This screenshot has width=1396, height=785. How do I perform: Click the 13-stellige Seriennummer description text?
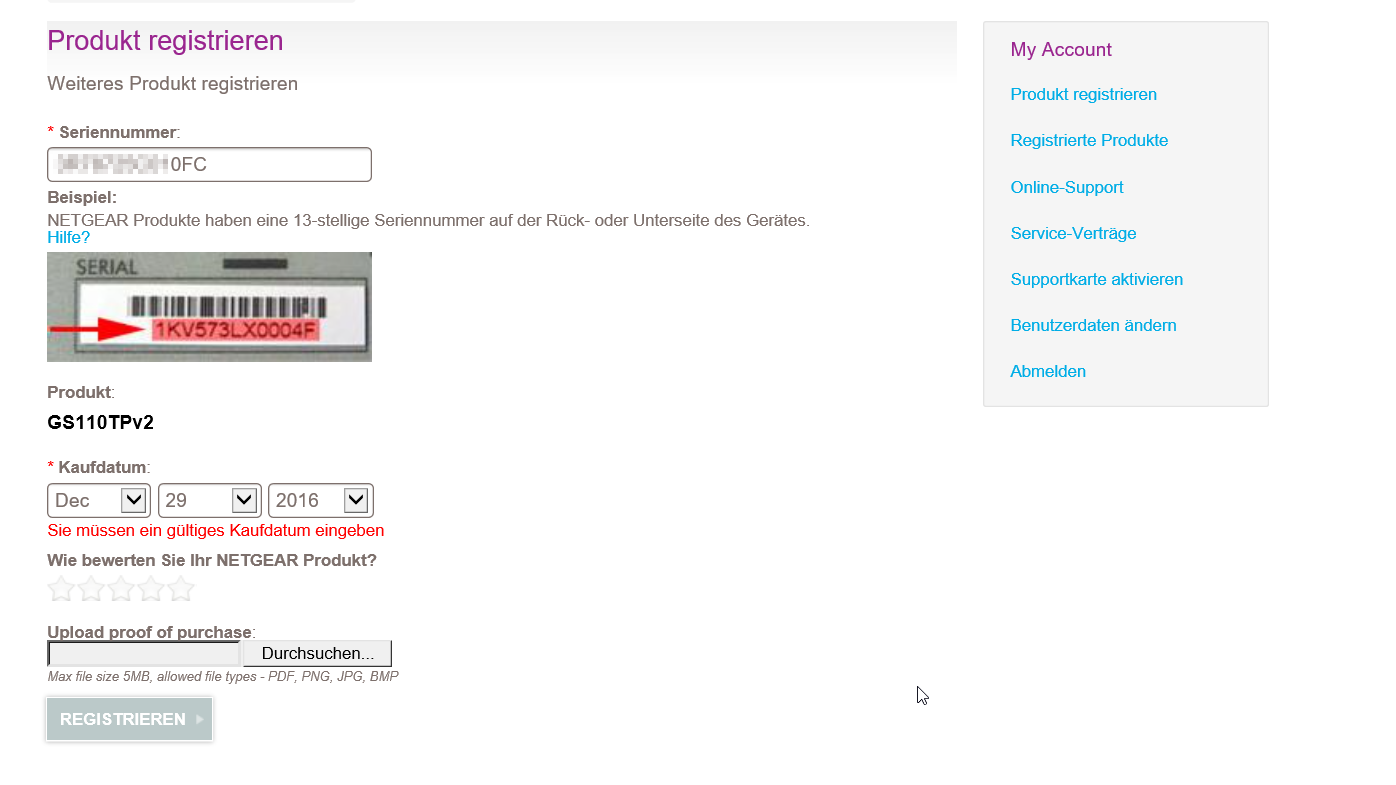[x=428, y=220]
